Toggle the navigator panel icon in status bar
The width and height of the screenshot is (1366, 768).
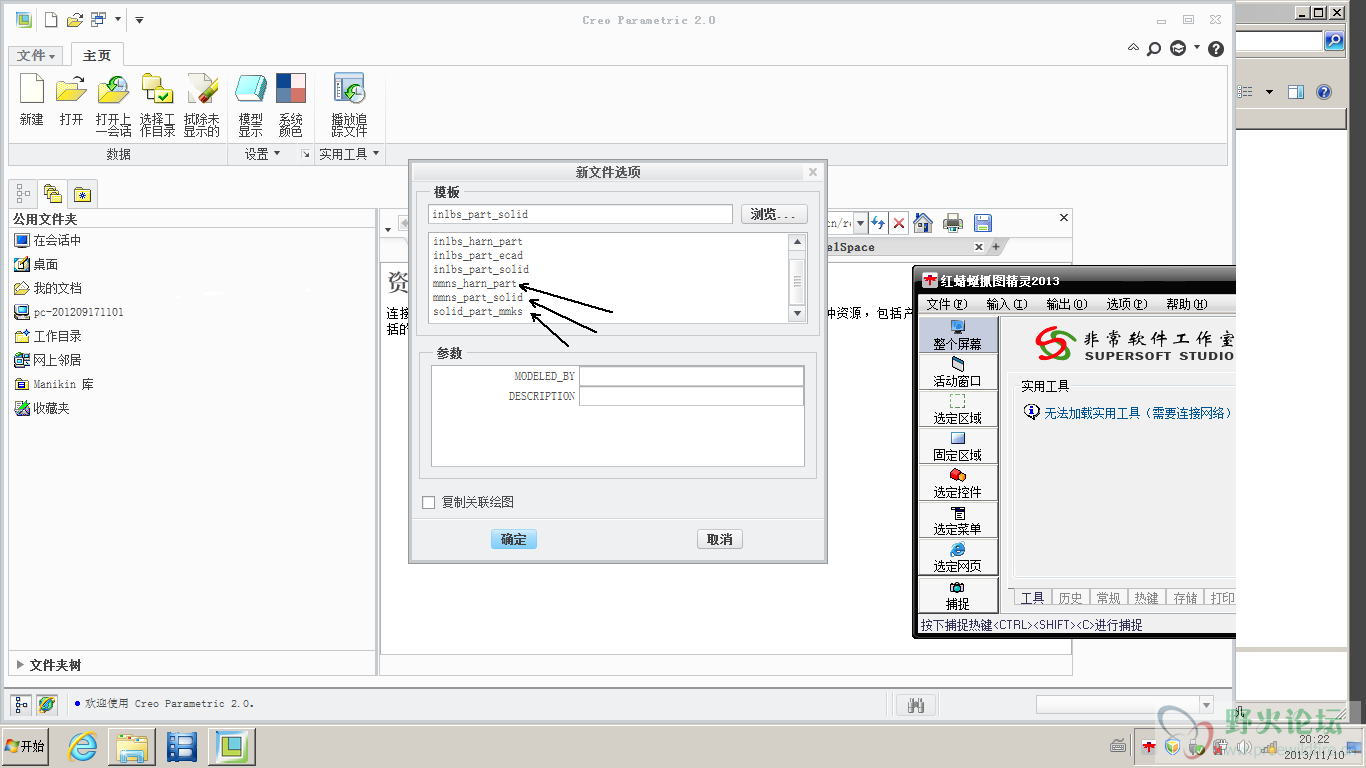(22, 705)
